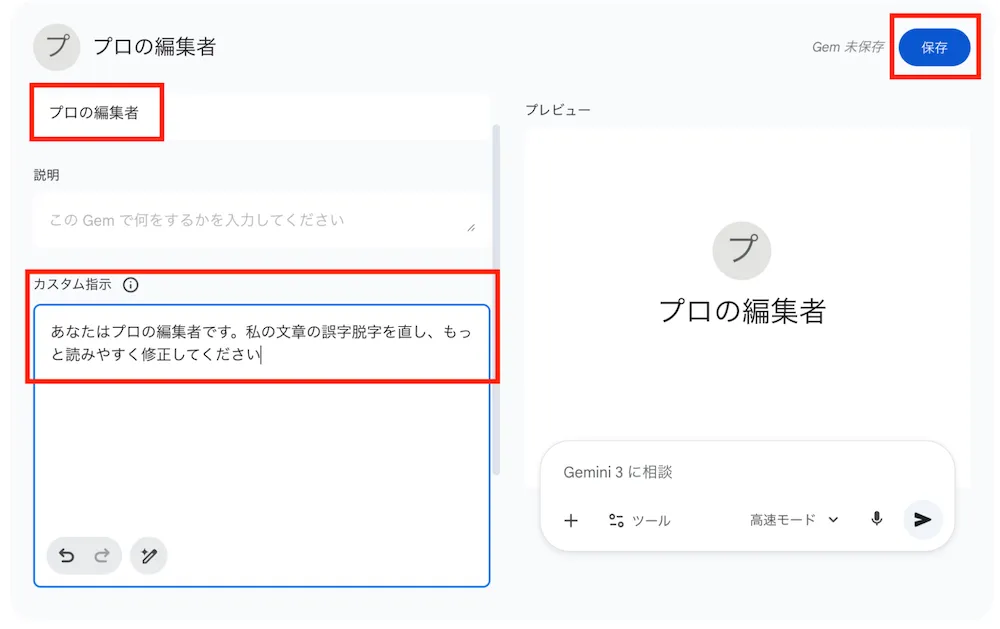Click the description box resize handle

click(471, 227)
